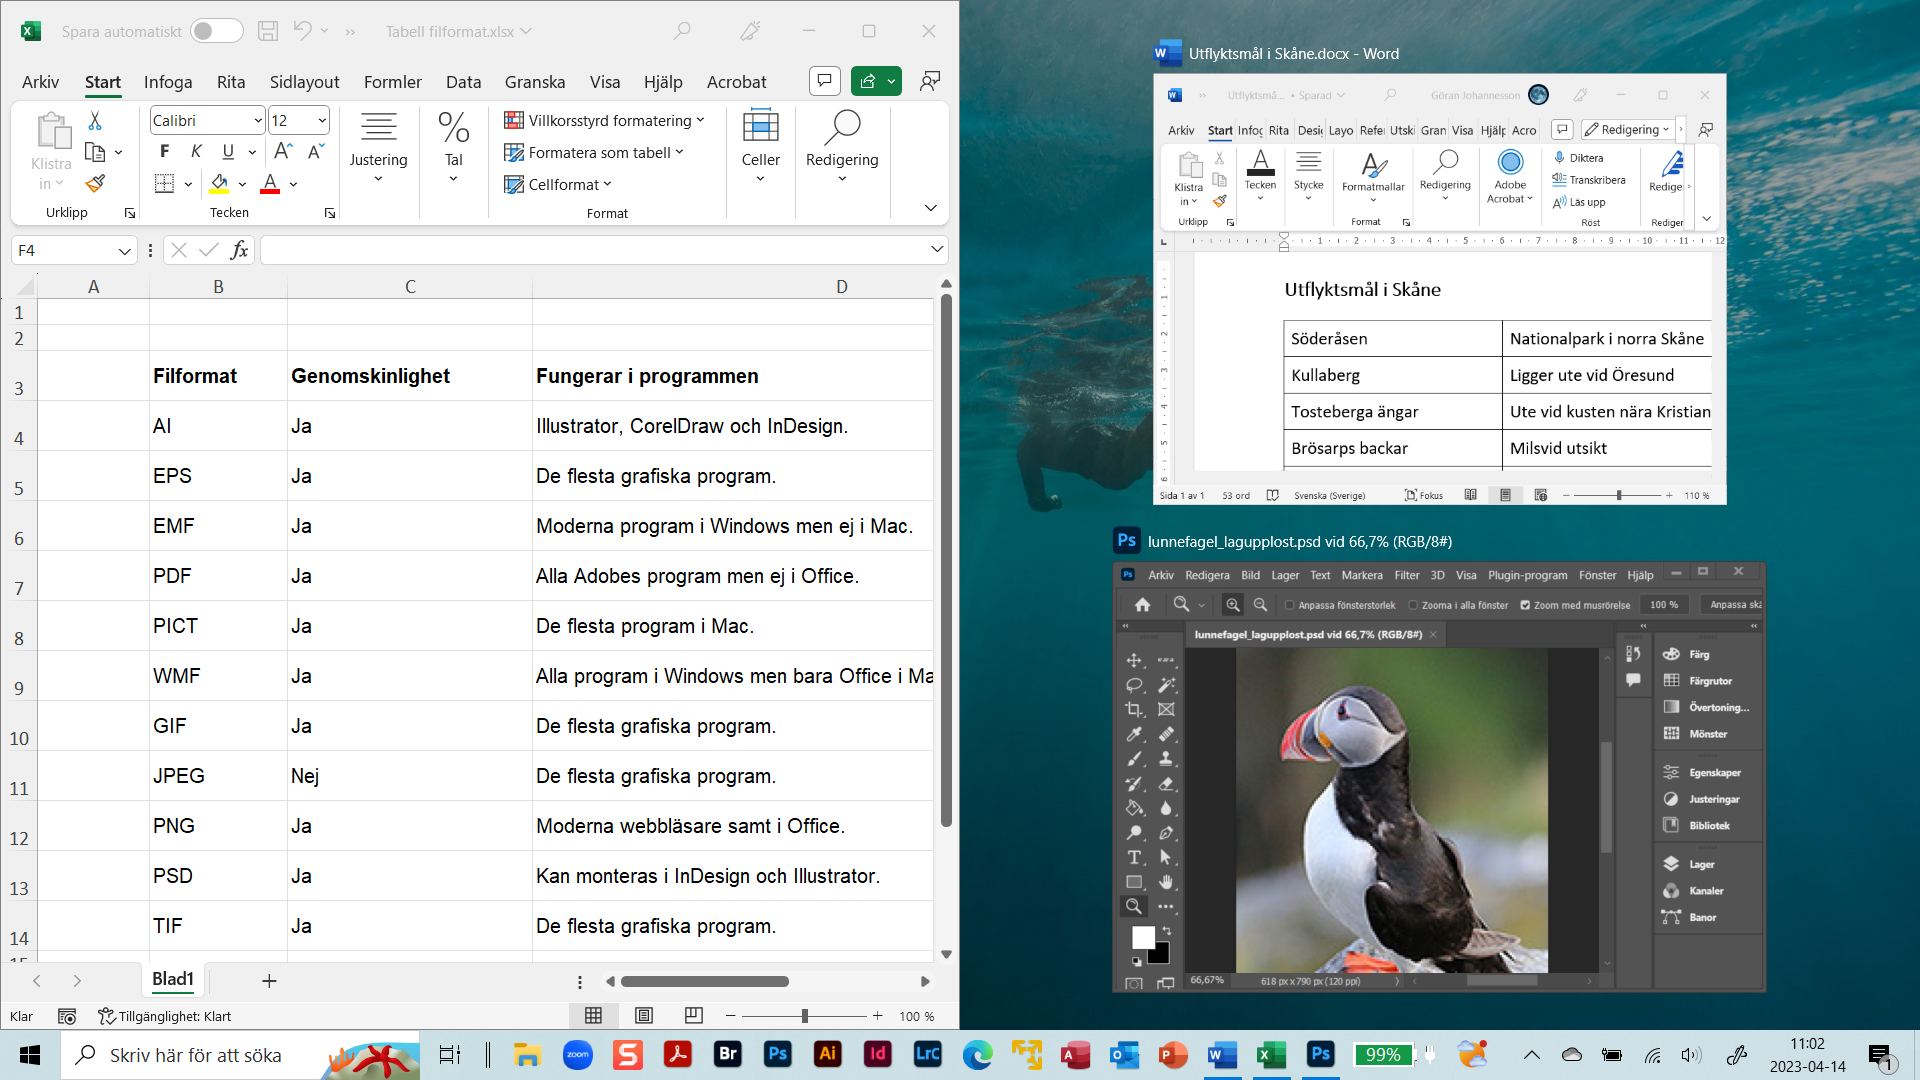
Task: Open the Calibri font name dropdown
Action: (x=257, y=121)
